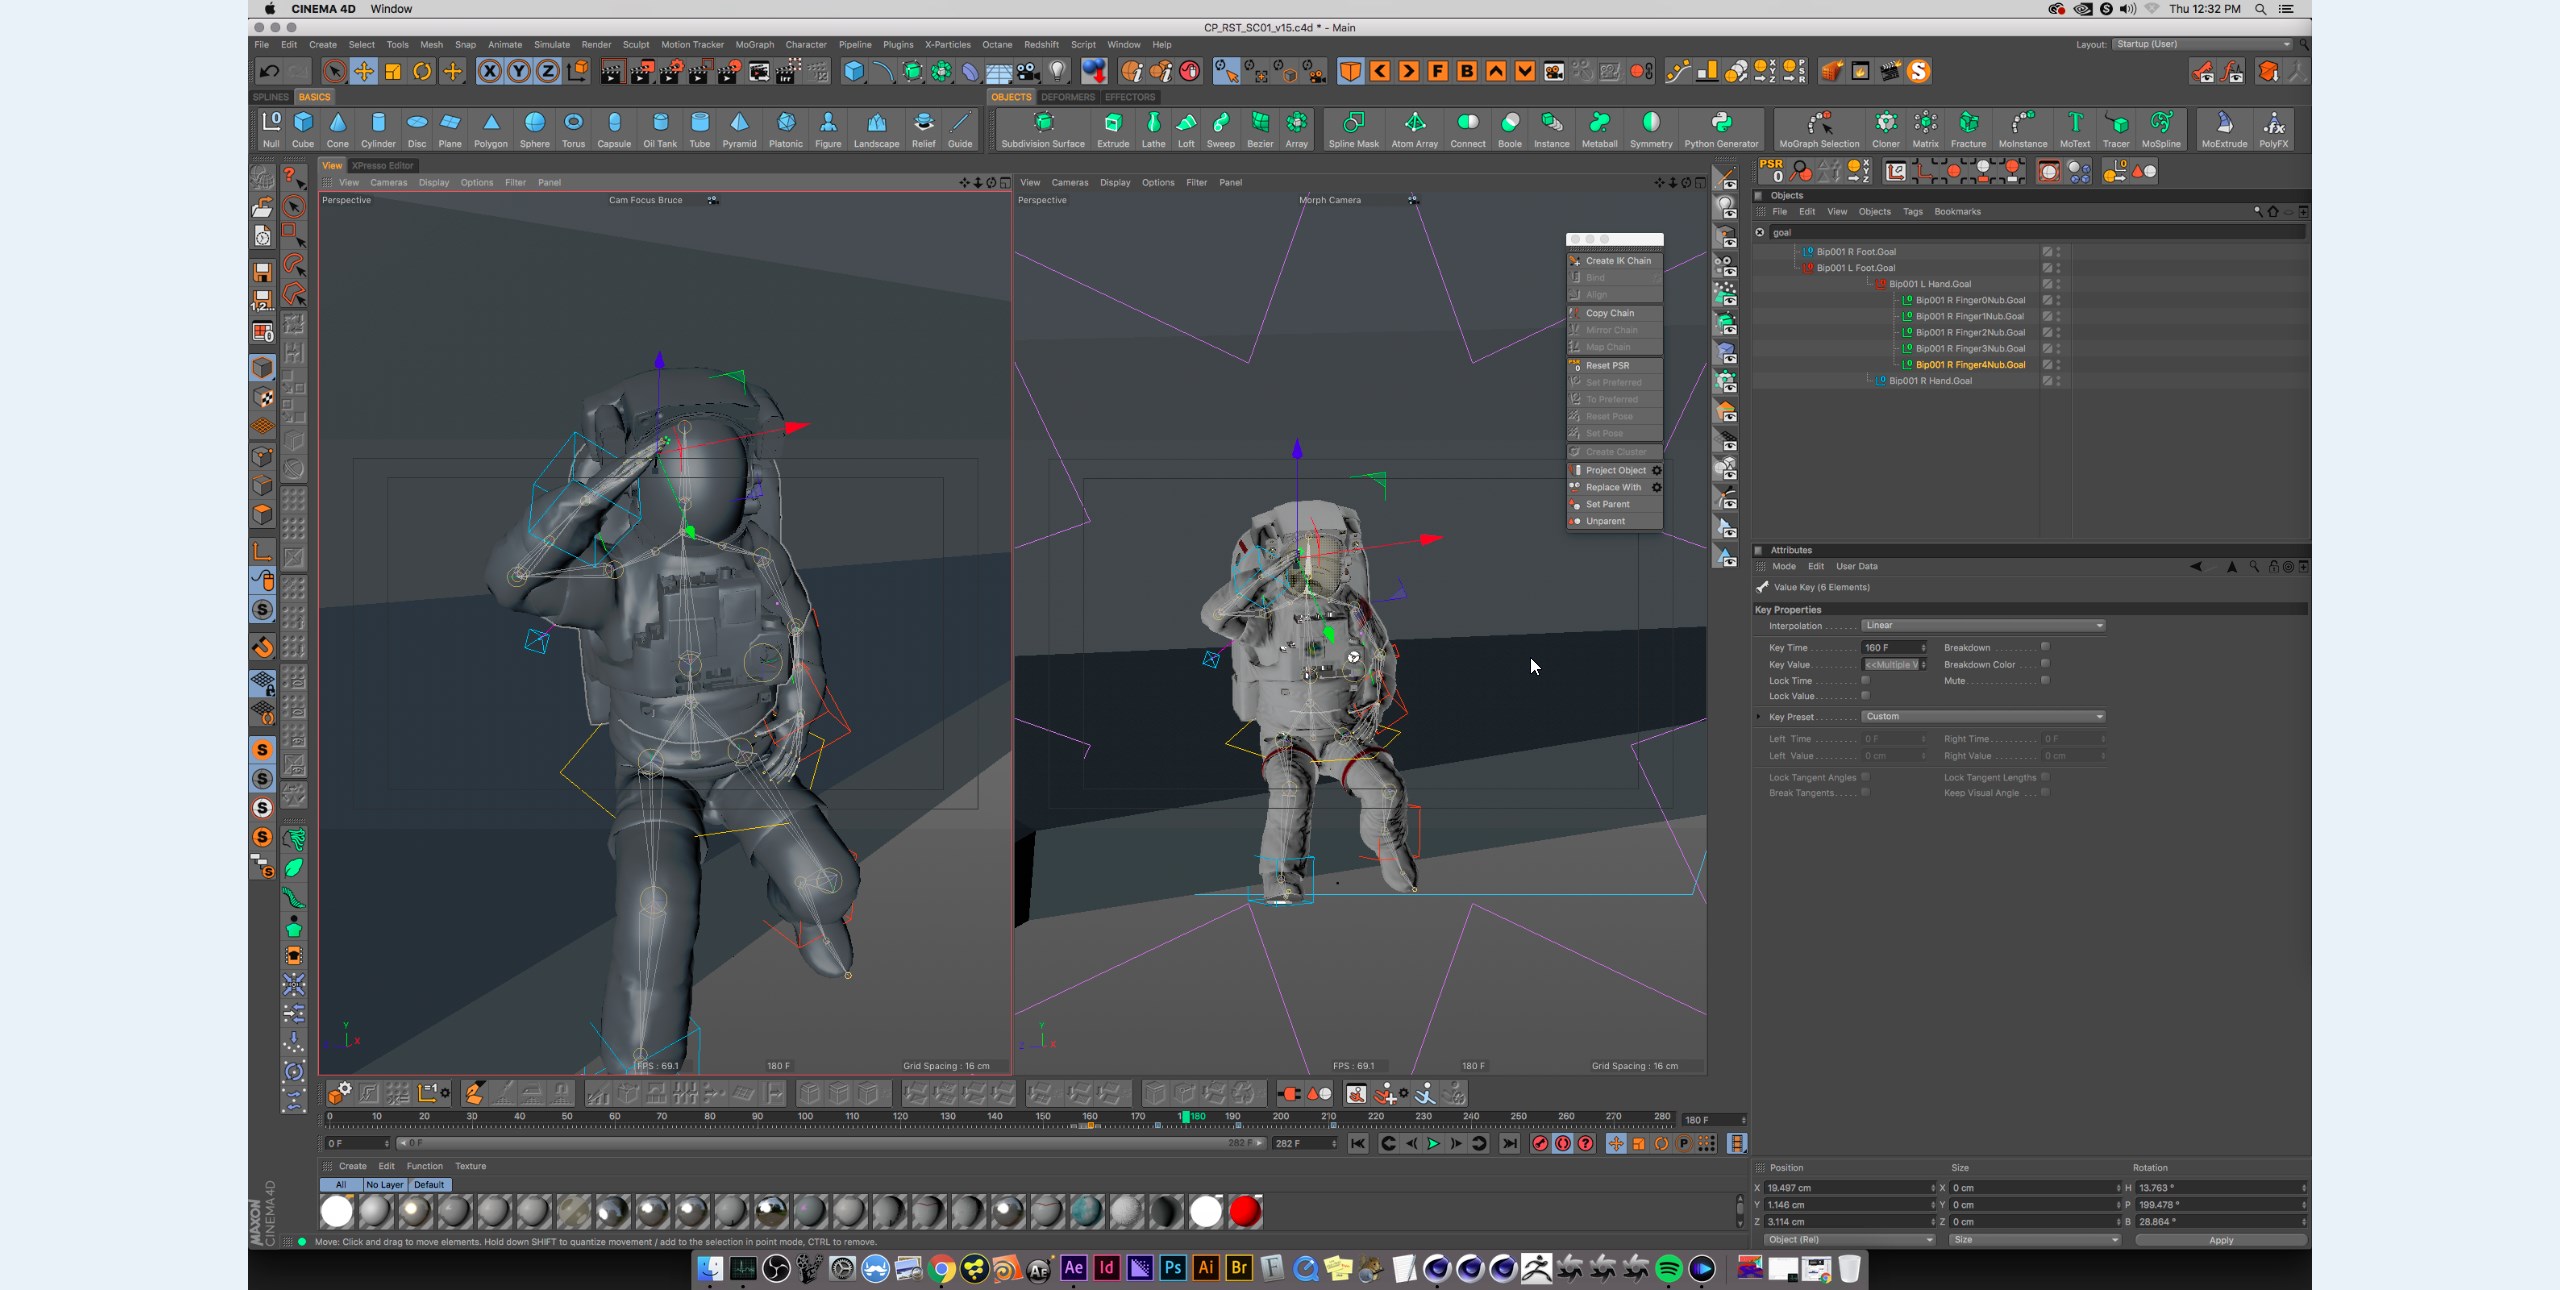Click the Attributes lock icon

click(x=2273, y=567)
